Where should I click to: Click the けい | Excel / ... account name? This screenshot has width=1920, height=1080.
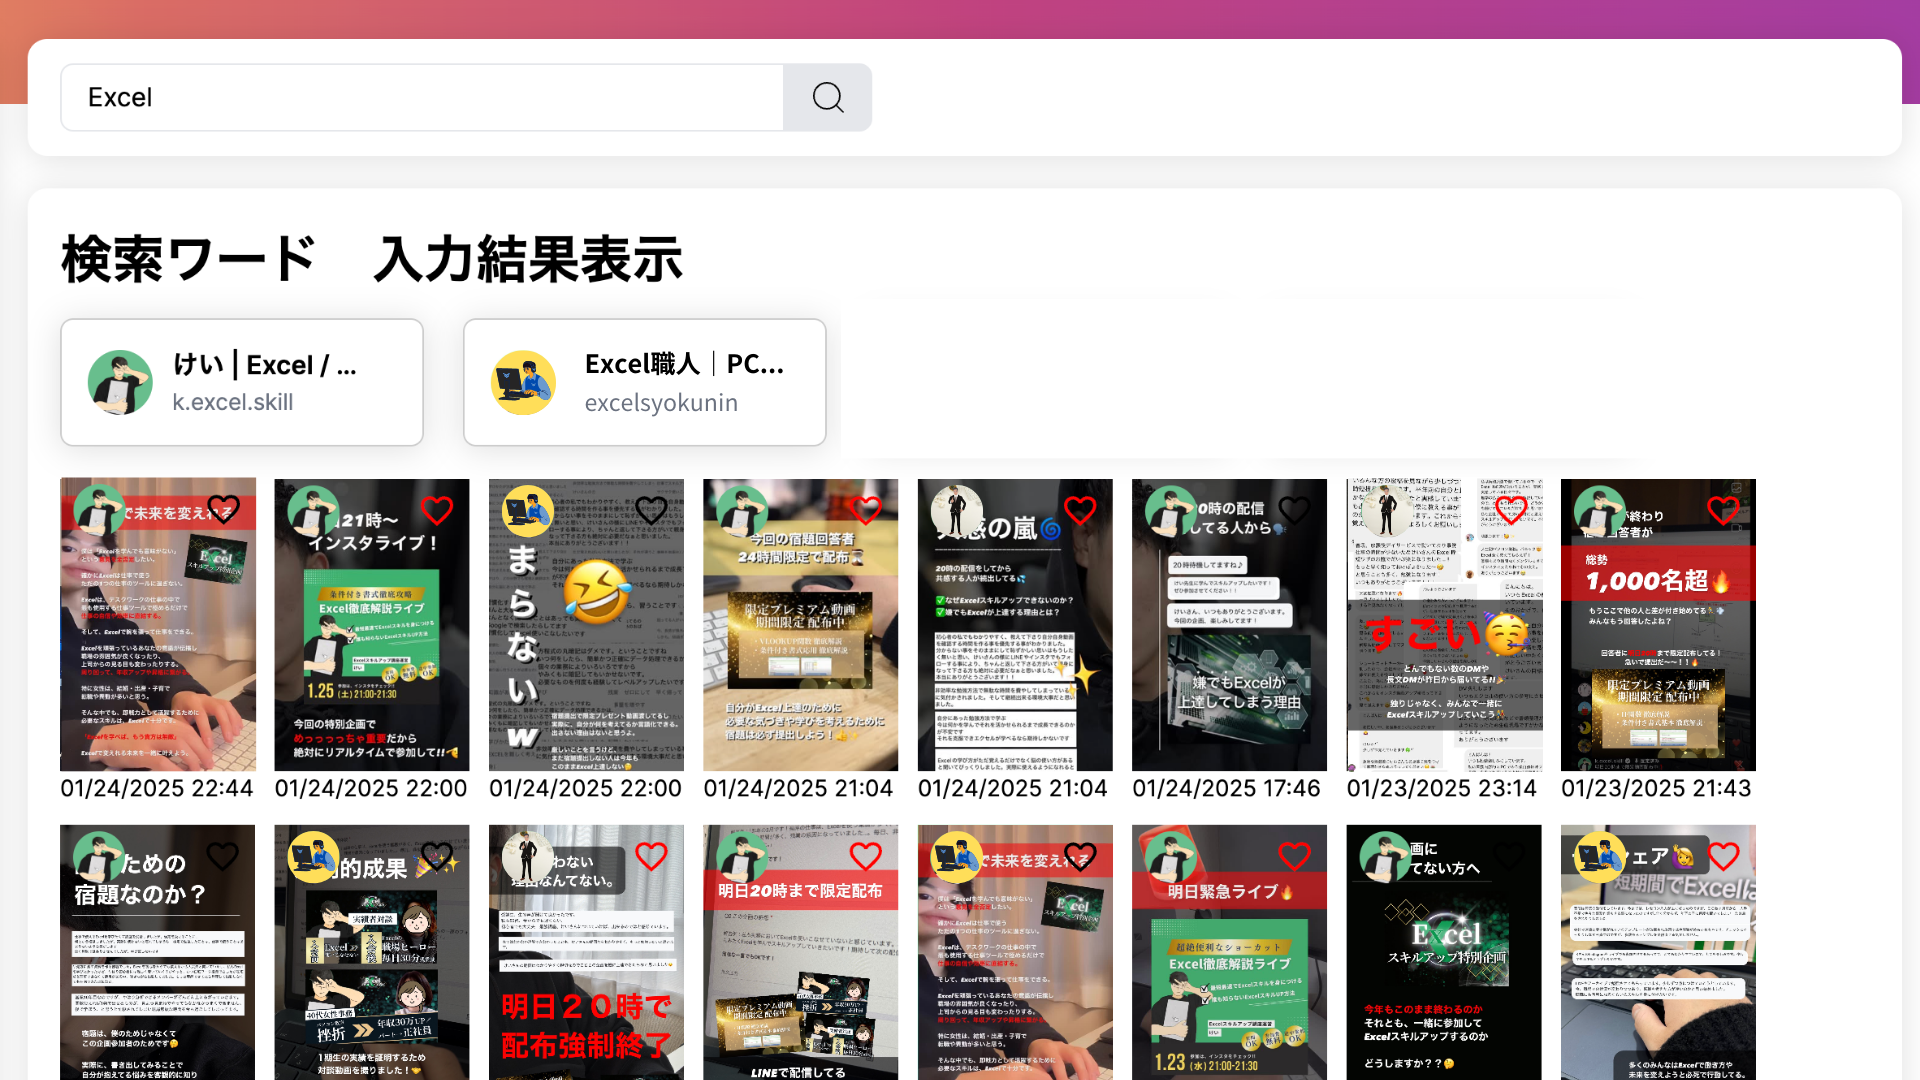[x=264, y=365]
